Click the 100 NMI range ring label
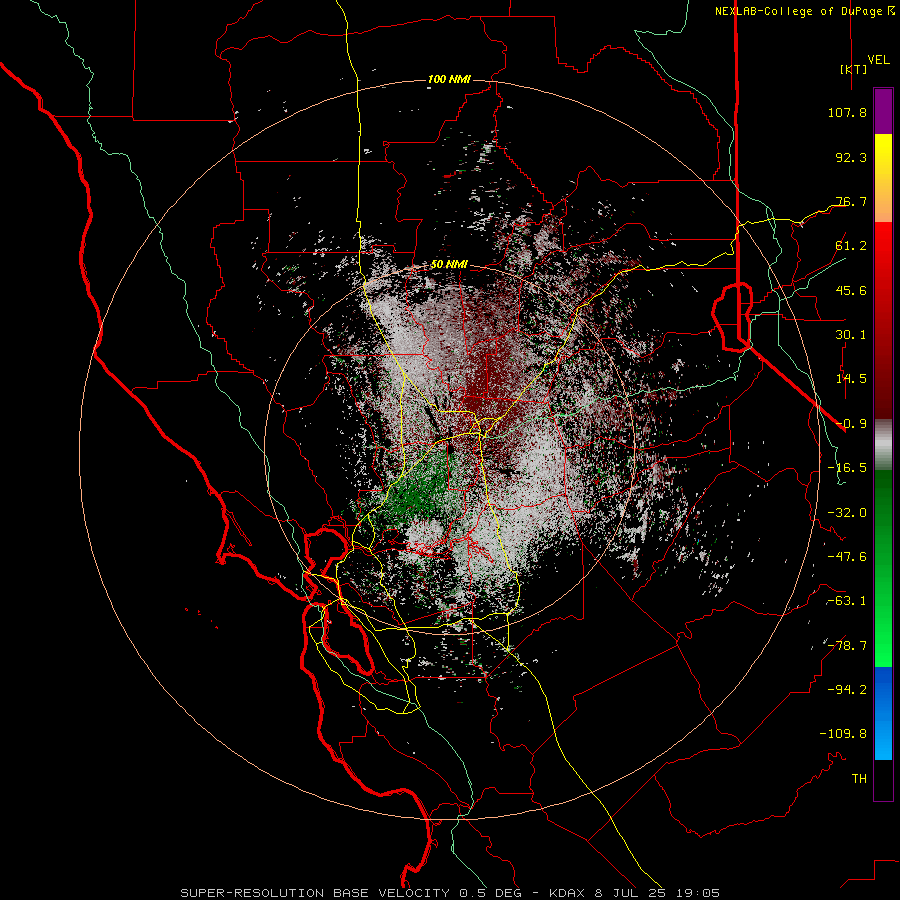The width and height of the screenshot is (900, 900). coord(449,79)
